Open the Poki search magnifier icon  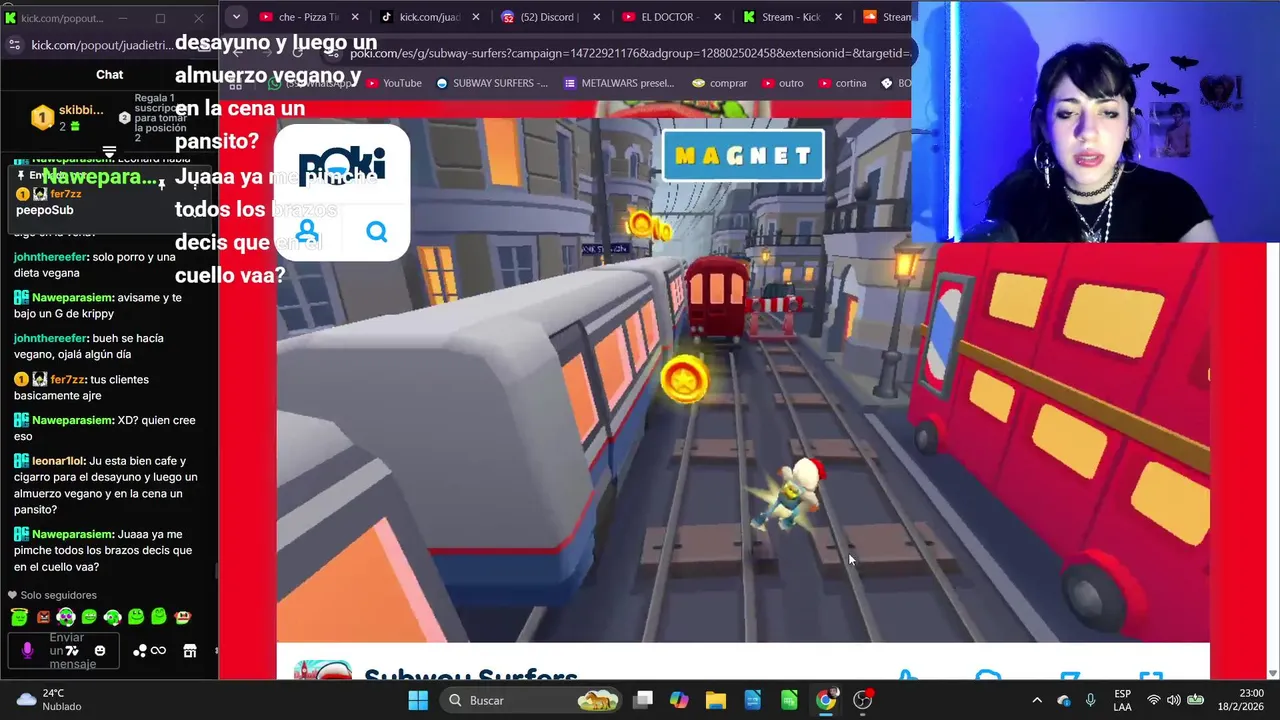tap(376, 232)
